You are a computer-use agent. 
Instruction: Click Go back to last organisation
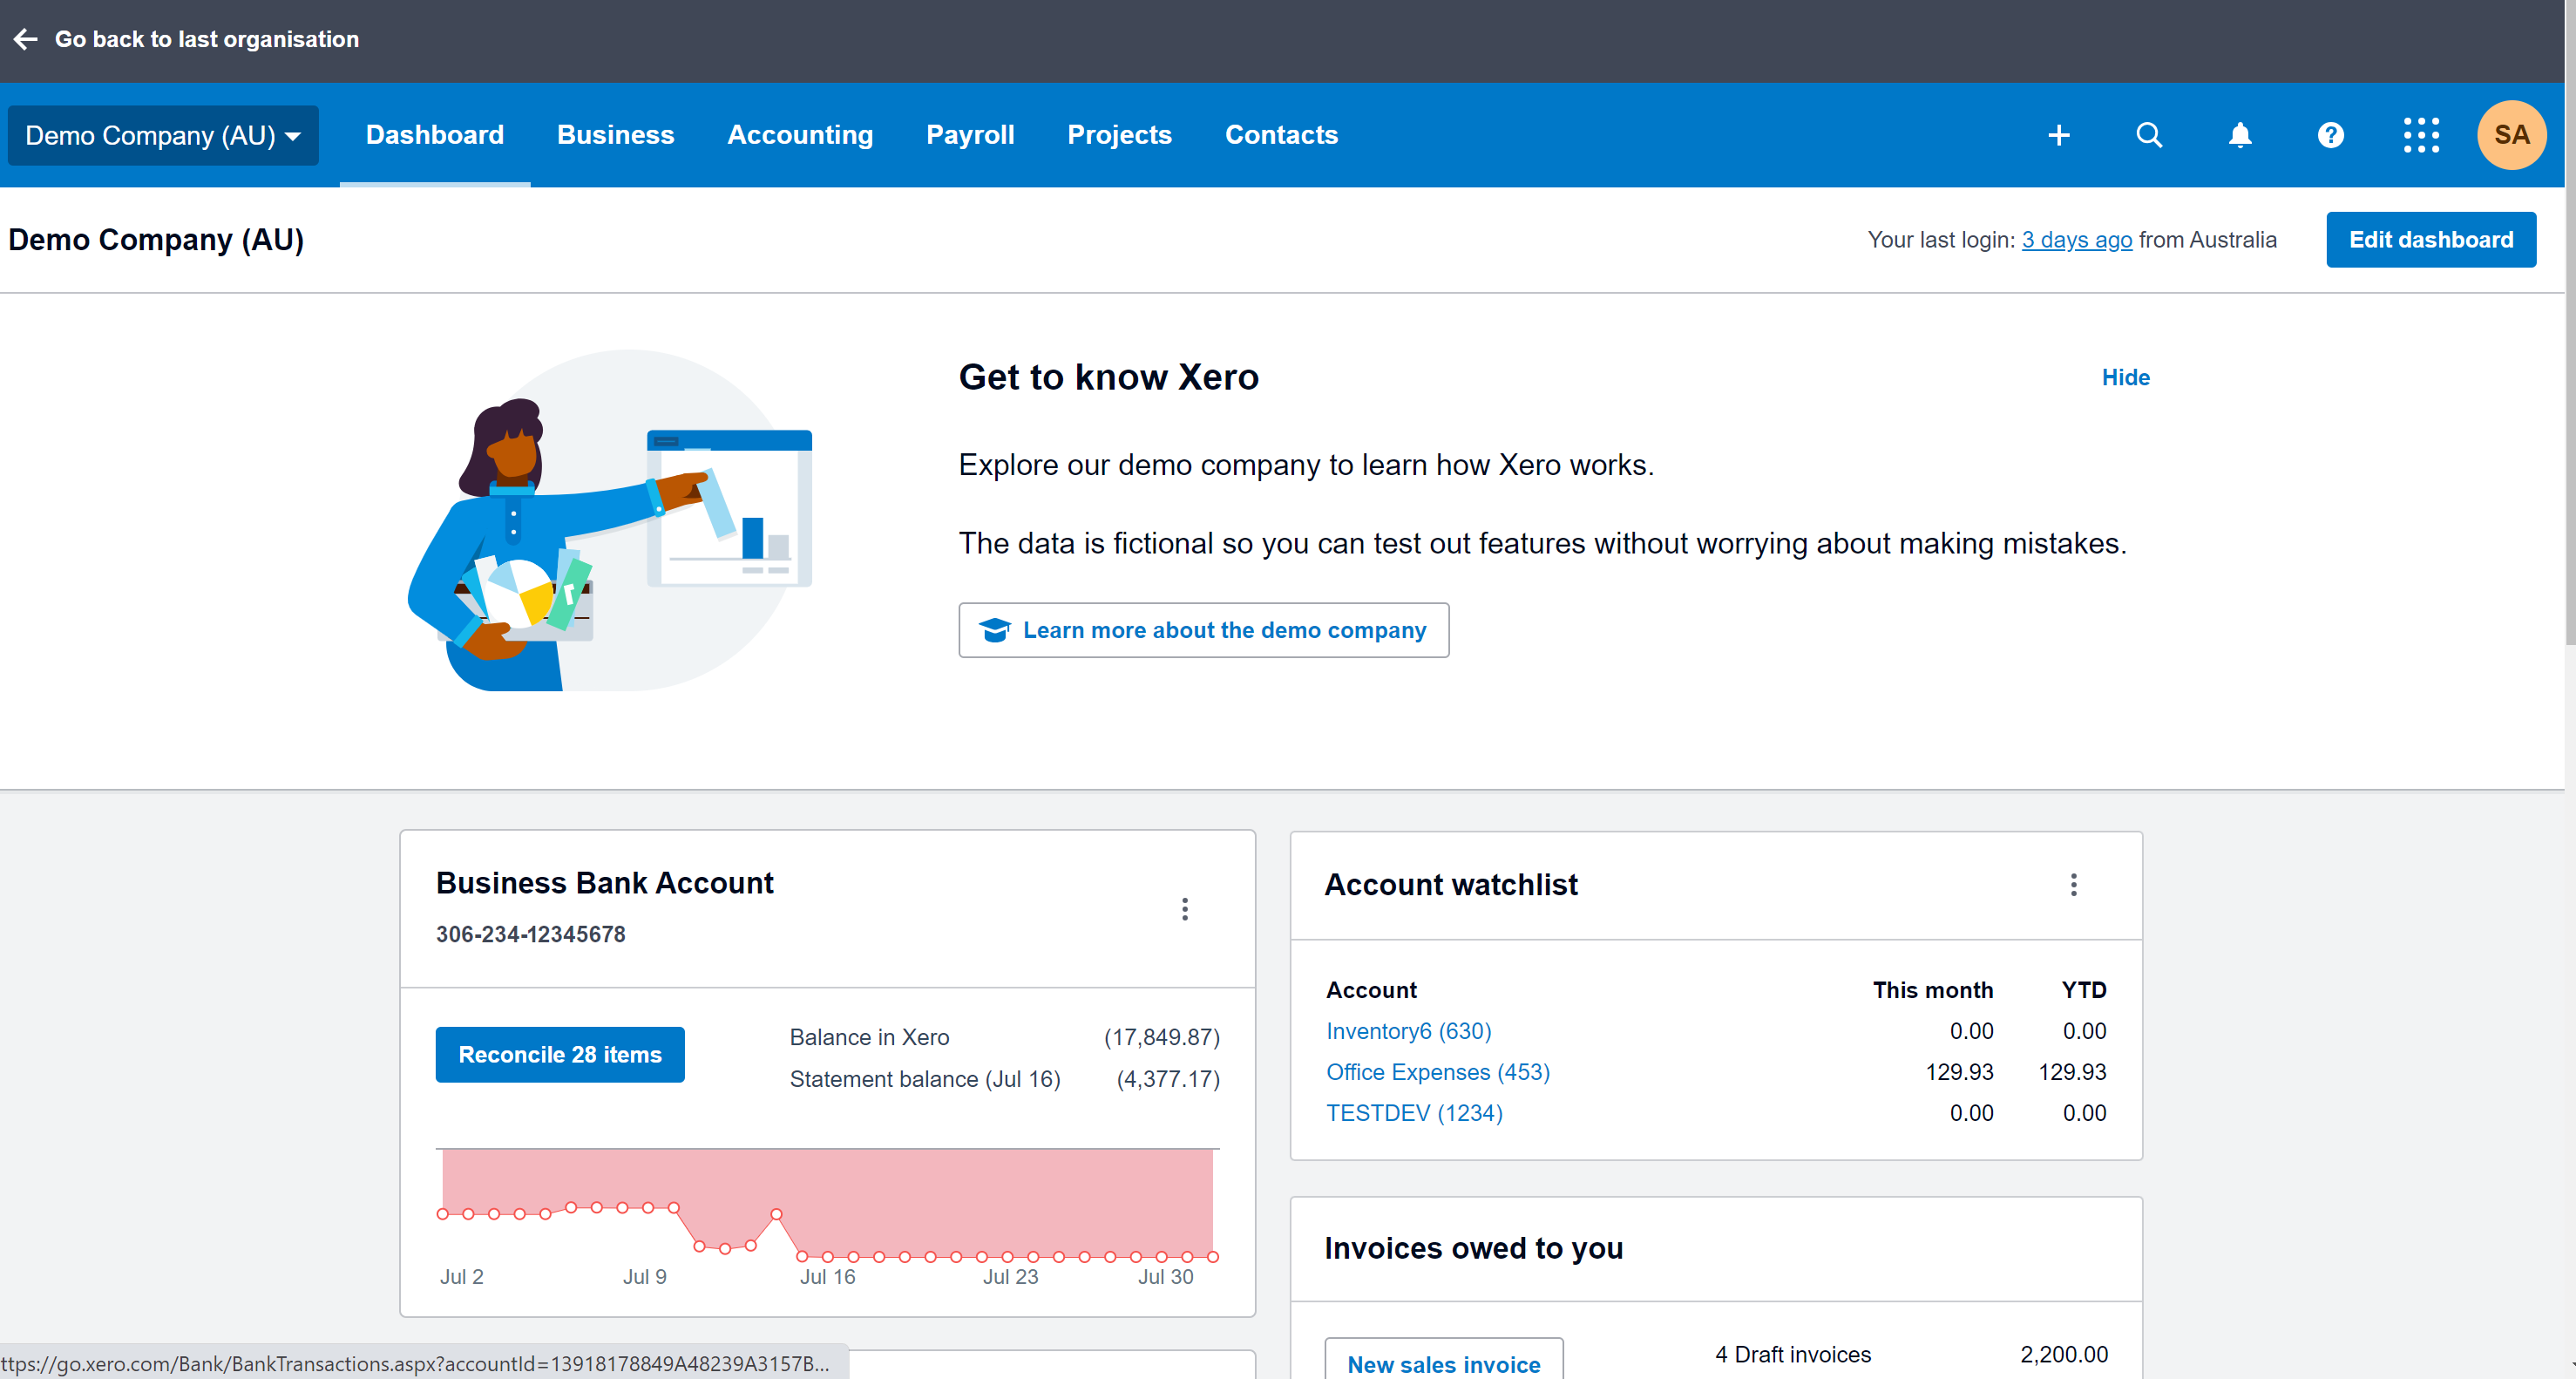pos(206,39)
